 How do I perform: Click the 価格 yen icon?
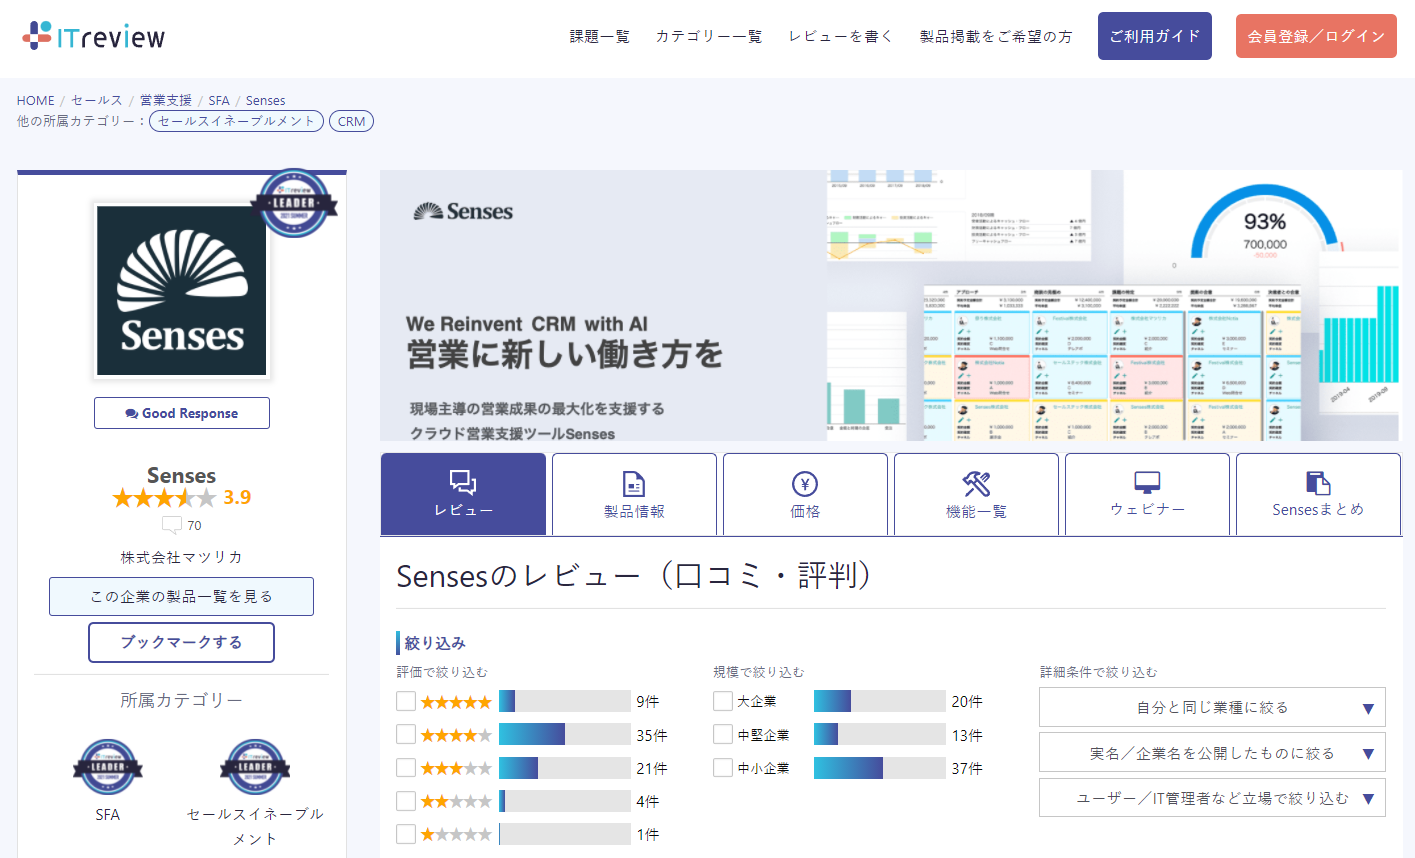[x=805, y=484]
